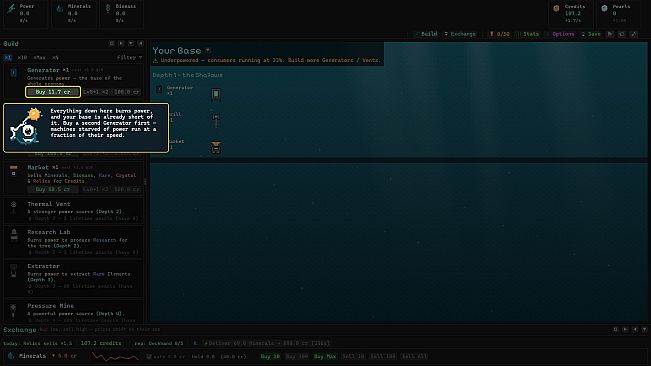Image resolution: width=651 pixels, height=366 pixels.
Task: Open the Exchange tab in top toolbar
Action: (x=460, y=34)
